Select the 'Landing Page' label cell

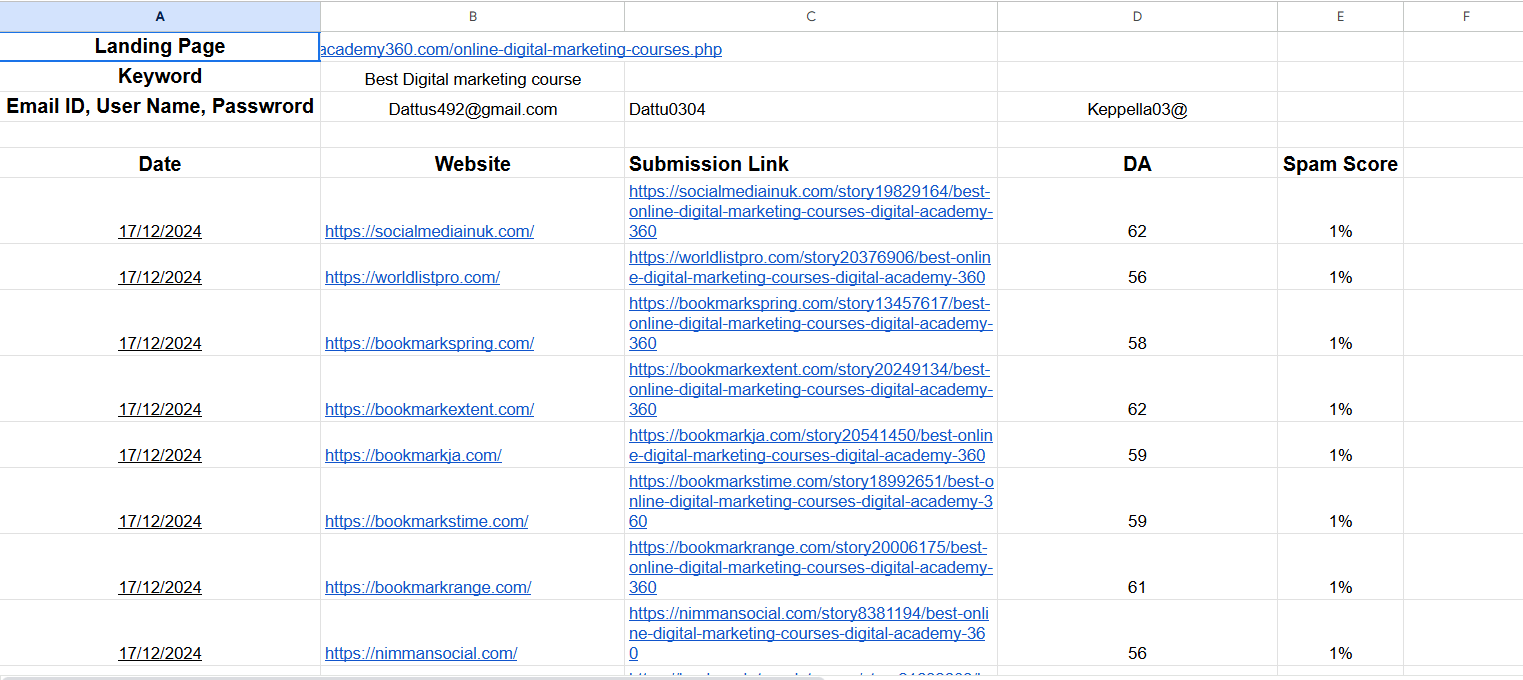tap(160, 47)
